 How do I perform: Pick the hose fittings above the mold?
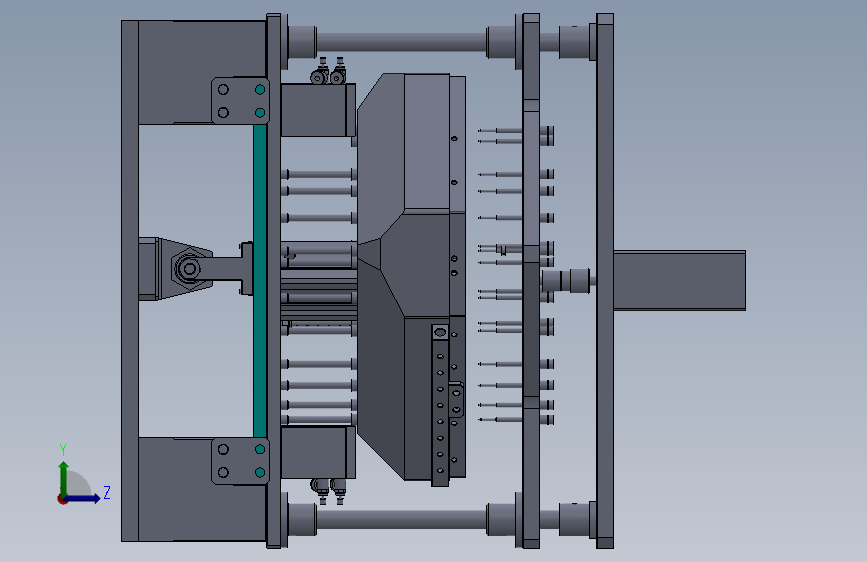click(328, 70)
